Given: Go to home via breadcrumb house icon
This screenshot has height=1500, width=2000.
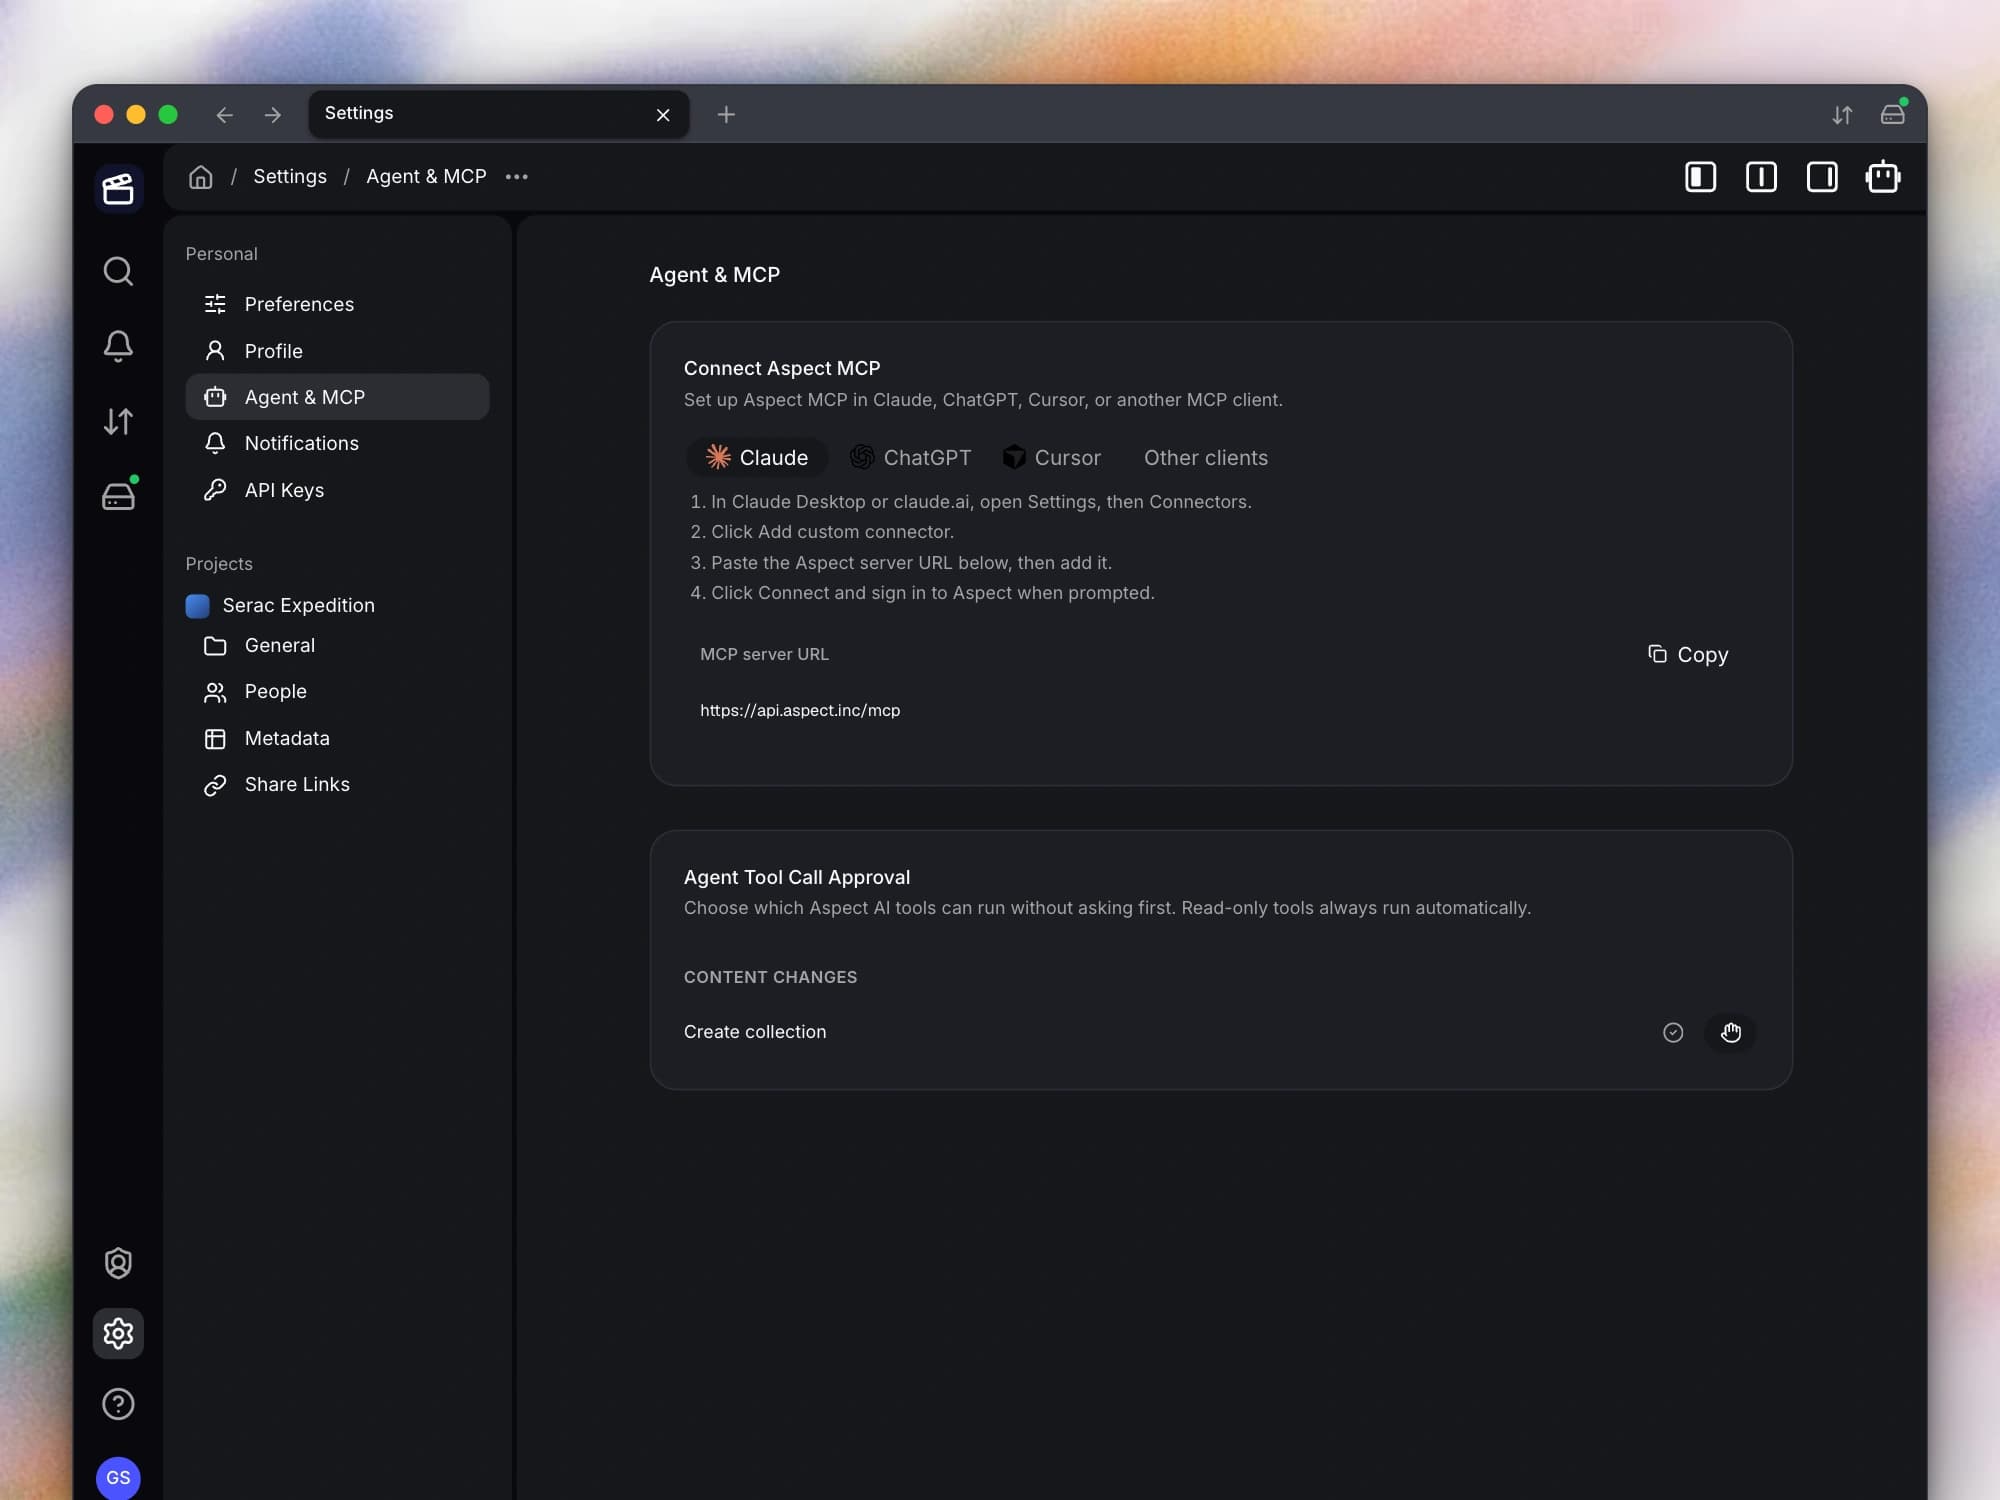Looking at the screenshot, I should click(201, 177).
